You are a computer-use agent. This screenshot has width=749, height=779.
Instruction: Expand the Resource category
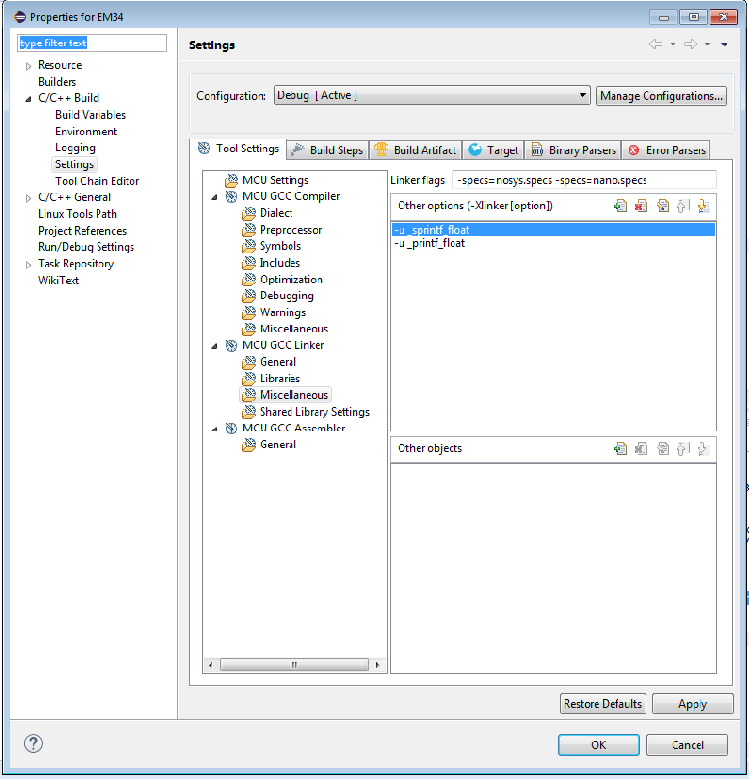pos(28,66)
